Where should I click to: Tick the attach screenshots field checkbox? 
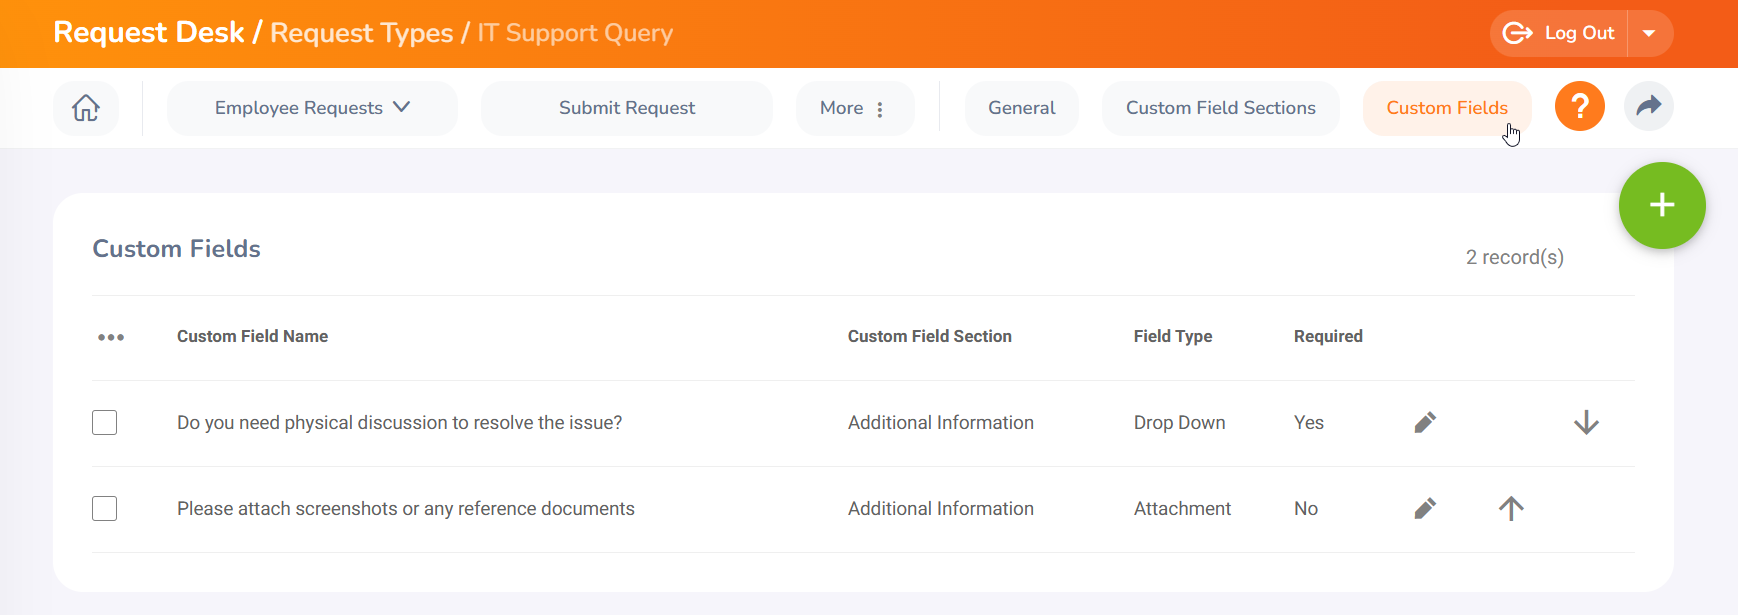click(x=105, y=509)
